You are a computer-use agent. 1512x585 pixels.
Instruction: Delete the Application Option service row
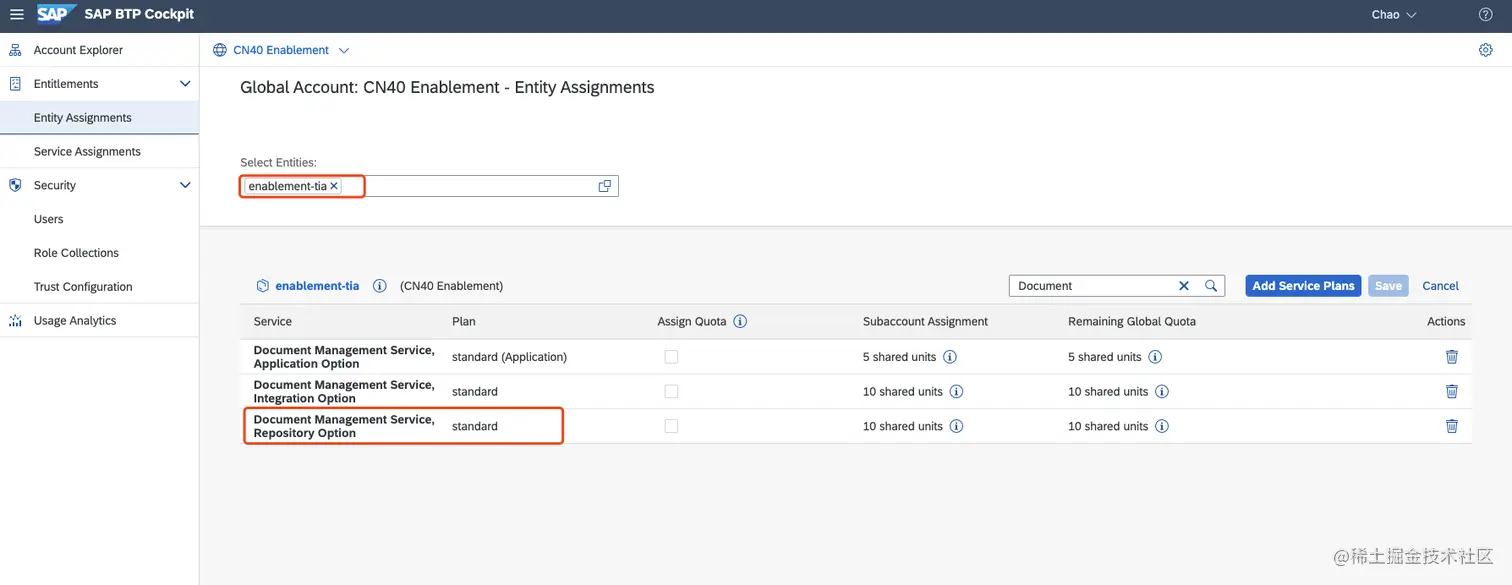1451,357
